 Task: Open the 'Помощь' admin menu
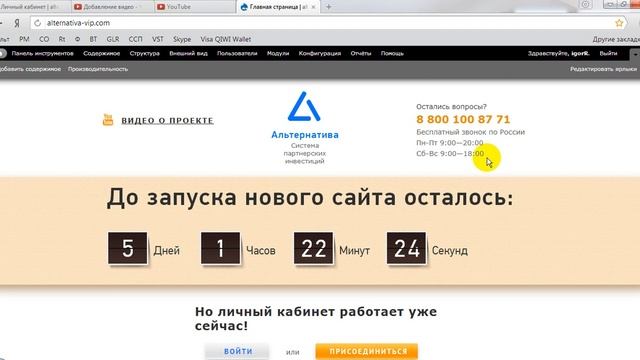tap(392, 53)
